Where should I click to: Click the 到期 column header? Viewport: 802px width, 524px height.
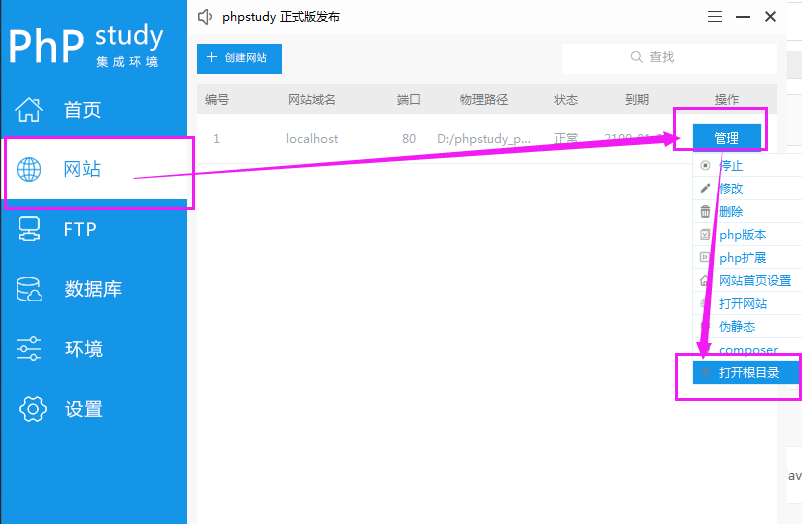637,99
